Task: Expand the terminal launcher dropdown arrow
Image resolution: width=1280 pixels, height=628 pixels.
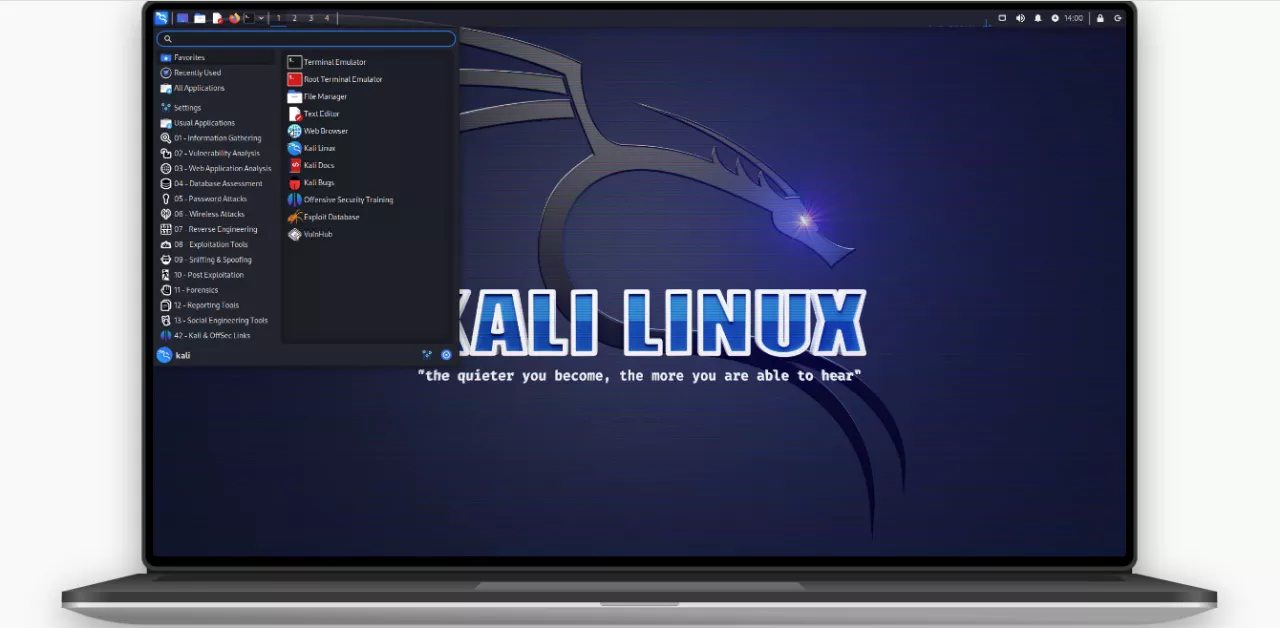Action: (x=261, y=18)
